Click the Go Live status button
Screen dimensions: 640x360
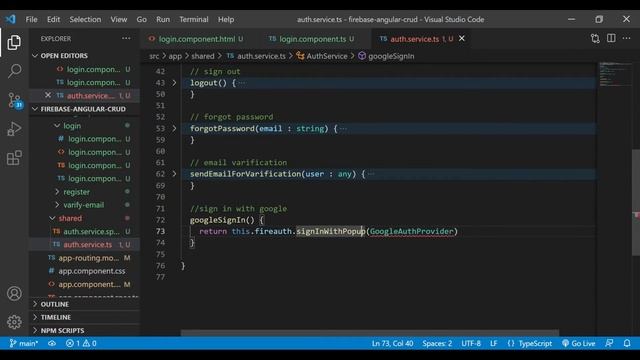(x=578, y=343)
